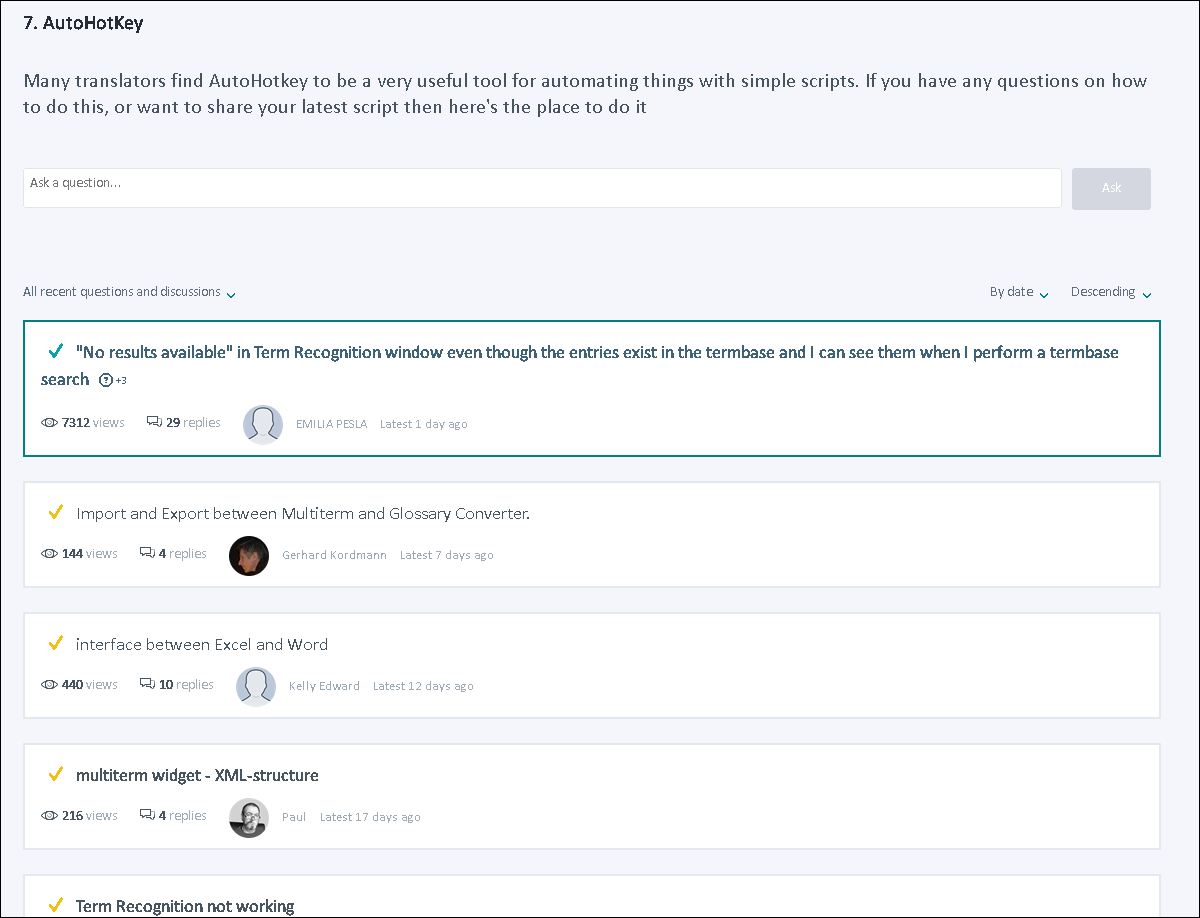The image size is (1200, 918).
Task: Click the eye icon next to 7312 views
Action: tap(50, 422)
